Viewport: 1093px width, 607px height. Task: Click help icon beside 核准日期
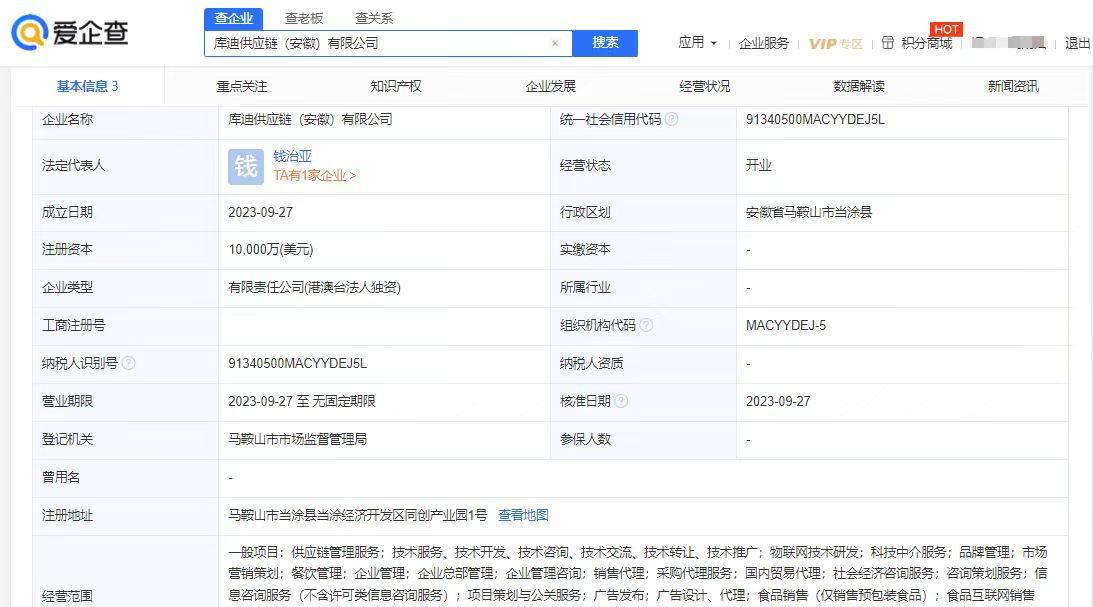point(621,401)
